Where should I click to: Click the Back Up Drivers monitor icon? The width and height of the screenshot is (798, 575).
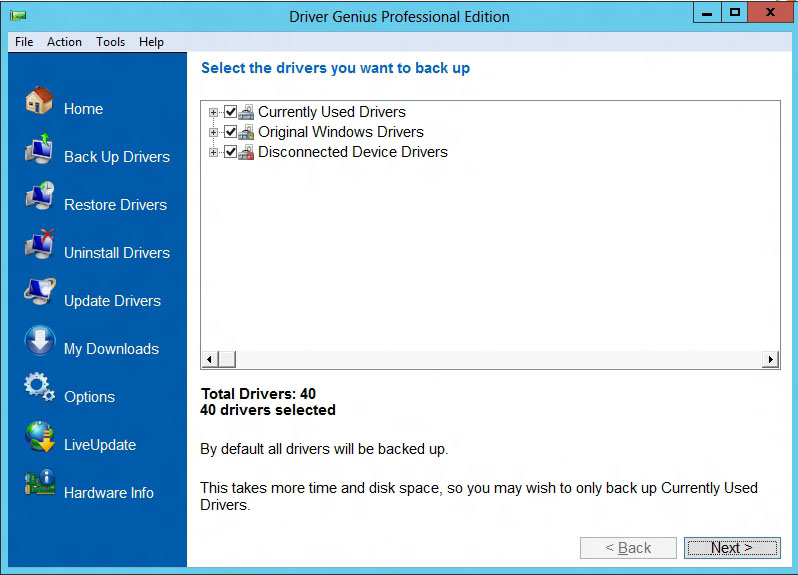[x=39, y=148]
